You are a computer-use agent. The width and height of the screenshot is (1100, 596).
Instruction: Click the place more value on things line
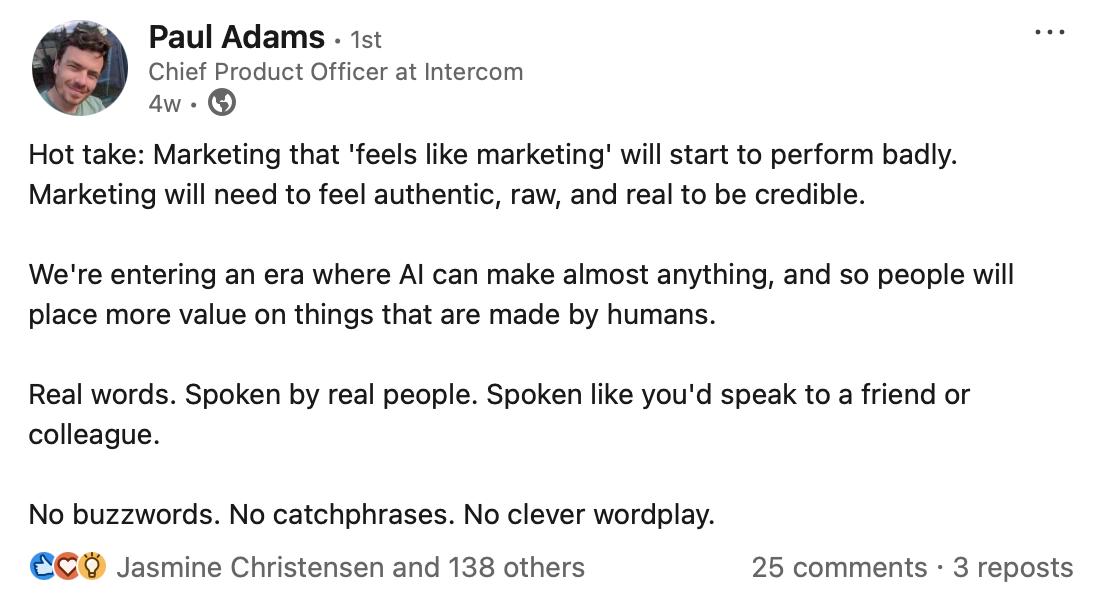tap(371, 315)
